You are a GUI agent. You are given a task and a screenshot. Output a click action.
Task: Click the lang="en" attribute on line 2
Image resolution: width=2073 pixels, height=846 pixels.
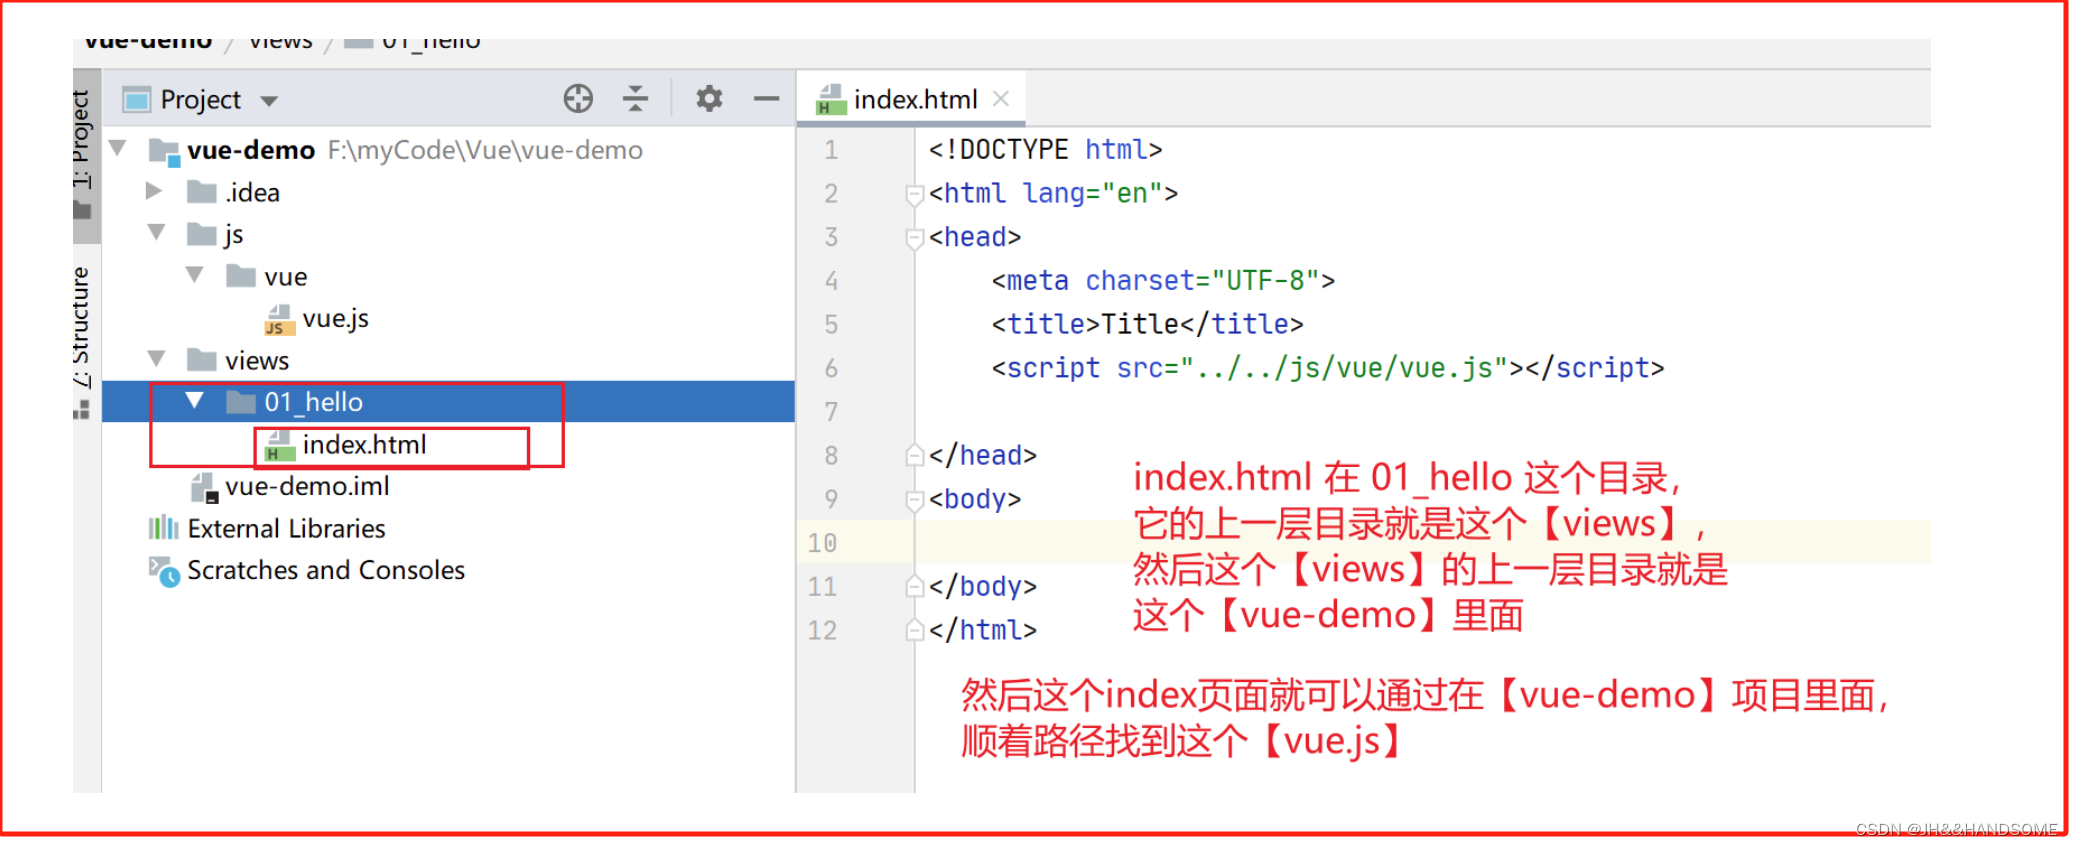(x=1092, y=194)
